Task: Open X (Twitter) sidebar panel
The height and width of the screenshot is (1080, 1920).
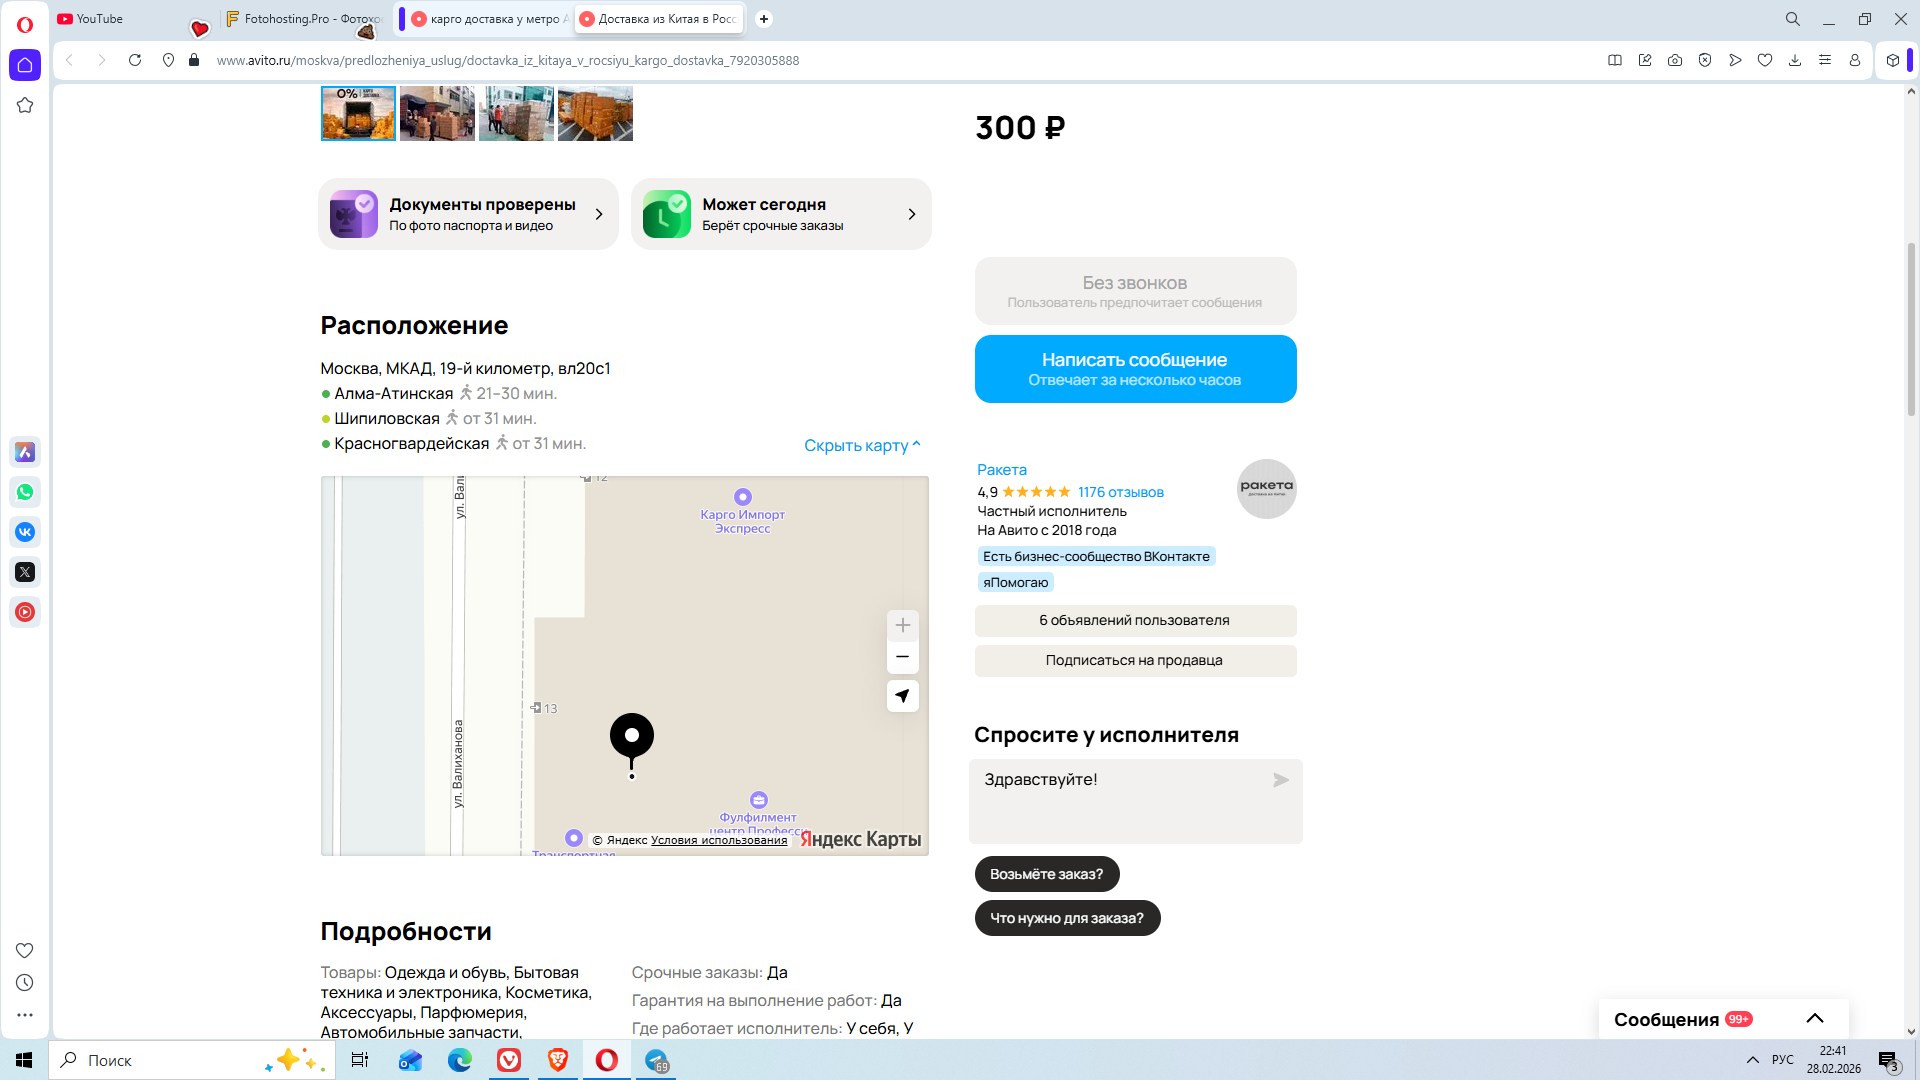Action: [25, 572]
